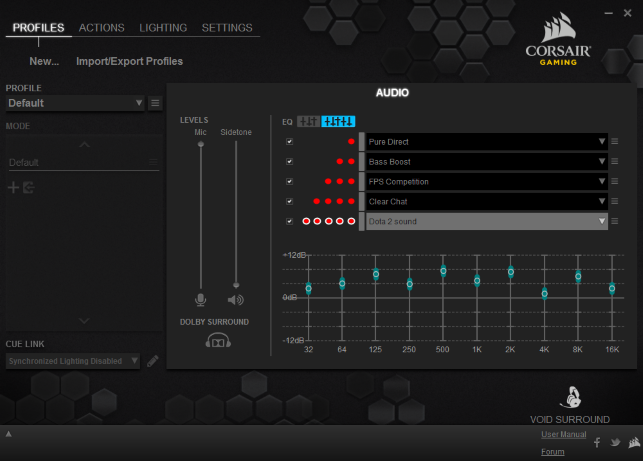Click the 1K EQ band handle
643x461 pixels.
click(477, 281)
